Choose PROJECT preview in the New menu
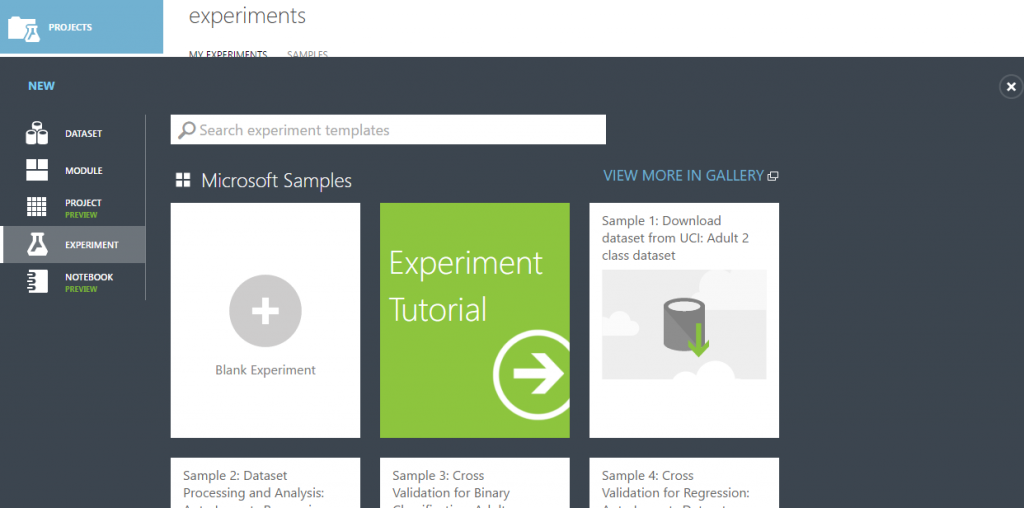 72,208
